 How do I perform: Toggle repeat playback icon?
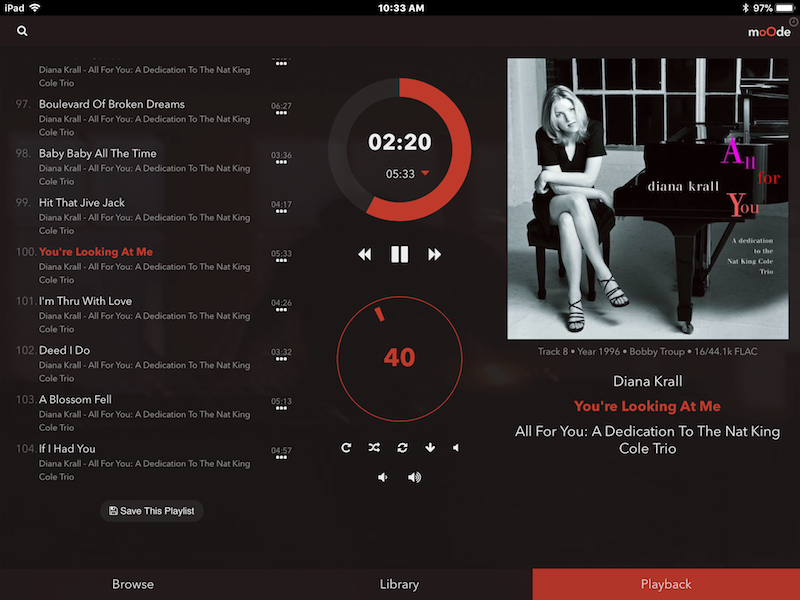coord(346,447)
